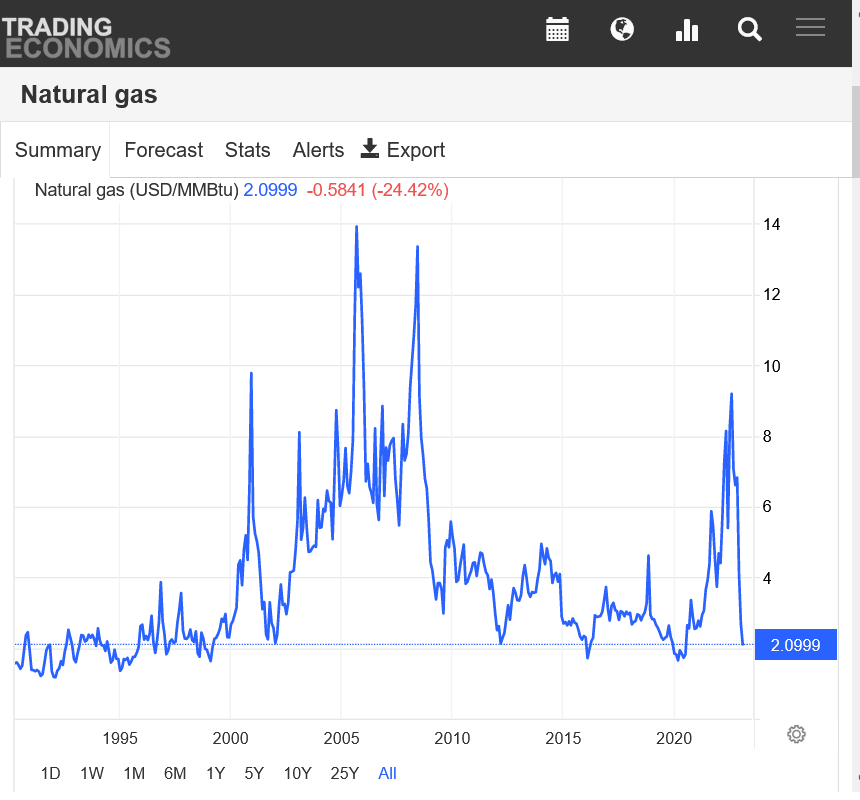Click the search magnifier icon
The width and height of the screenshot is (860, 800).
[x=750, y=30]
